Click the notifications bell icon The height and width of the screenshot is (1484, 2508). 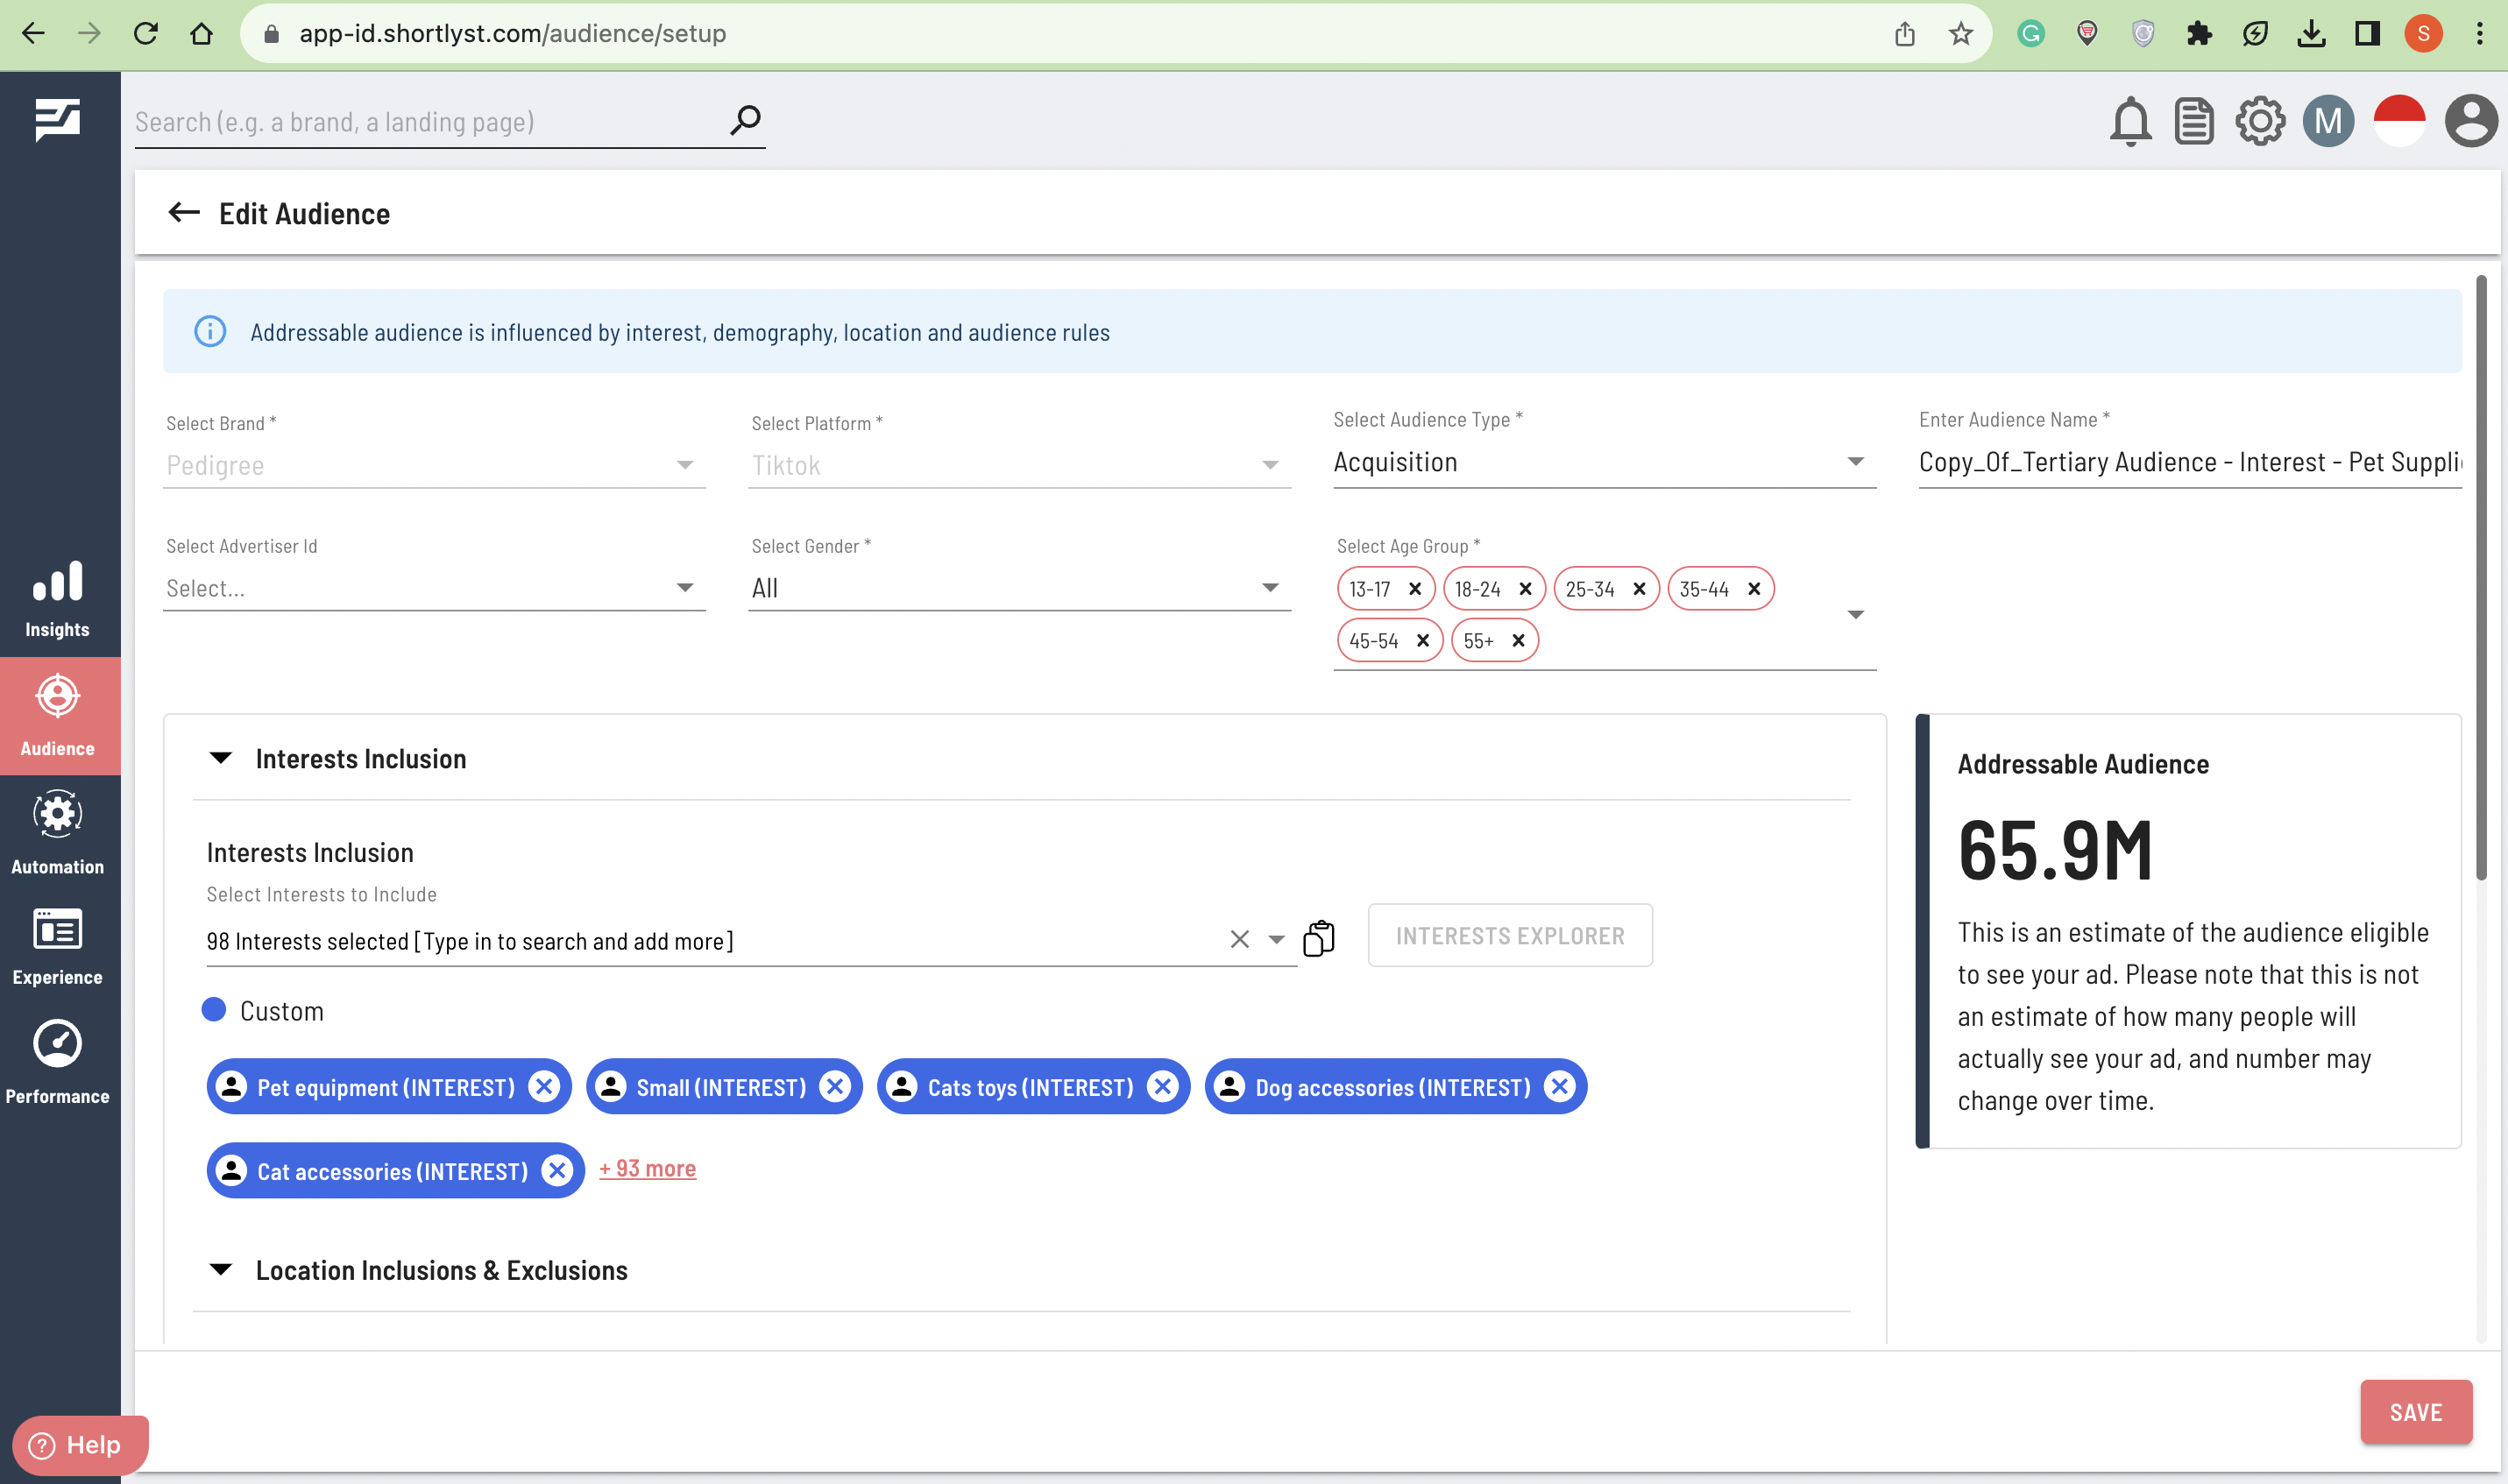coord(2130,122)
